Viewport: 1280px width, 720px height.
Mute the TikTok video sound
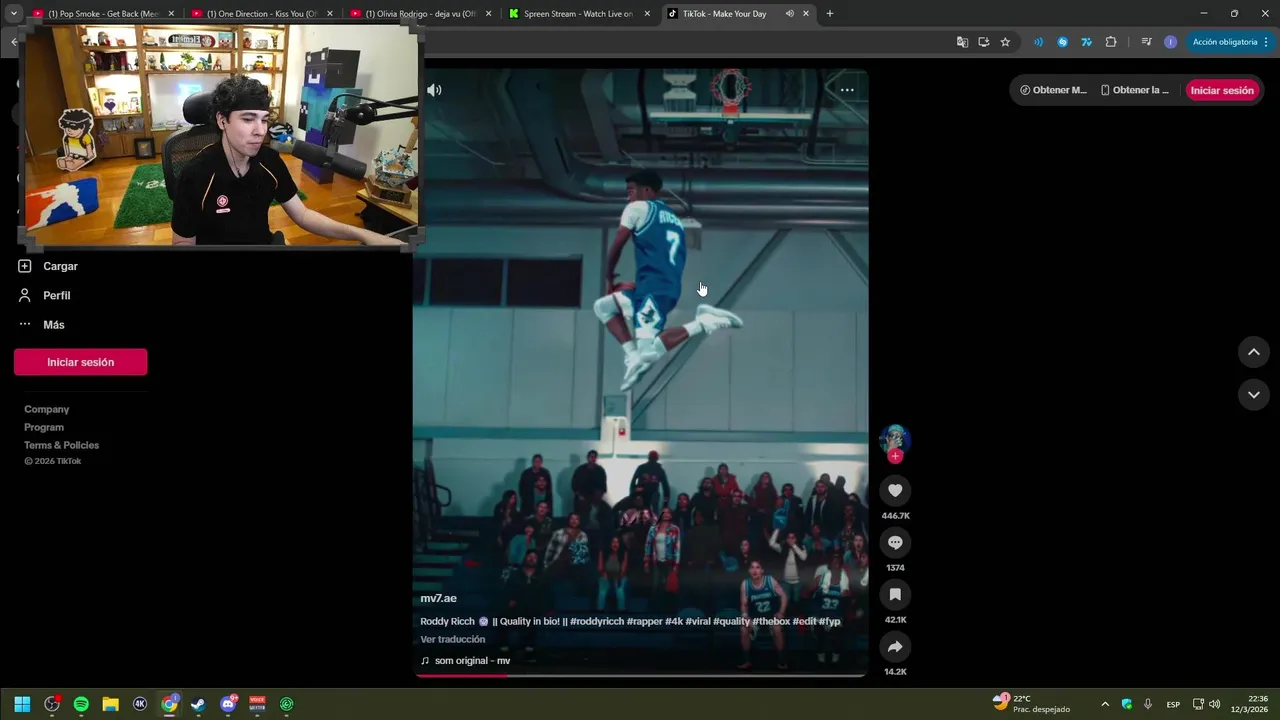[434, 90]
